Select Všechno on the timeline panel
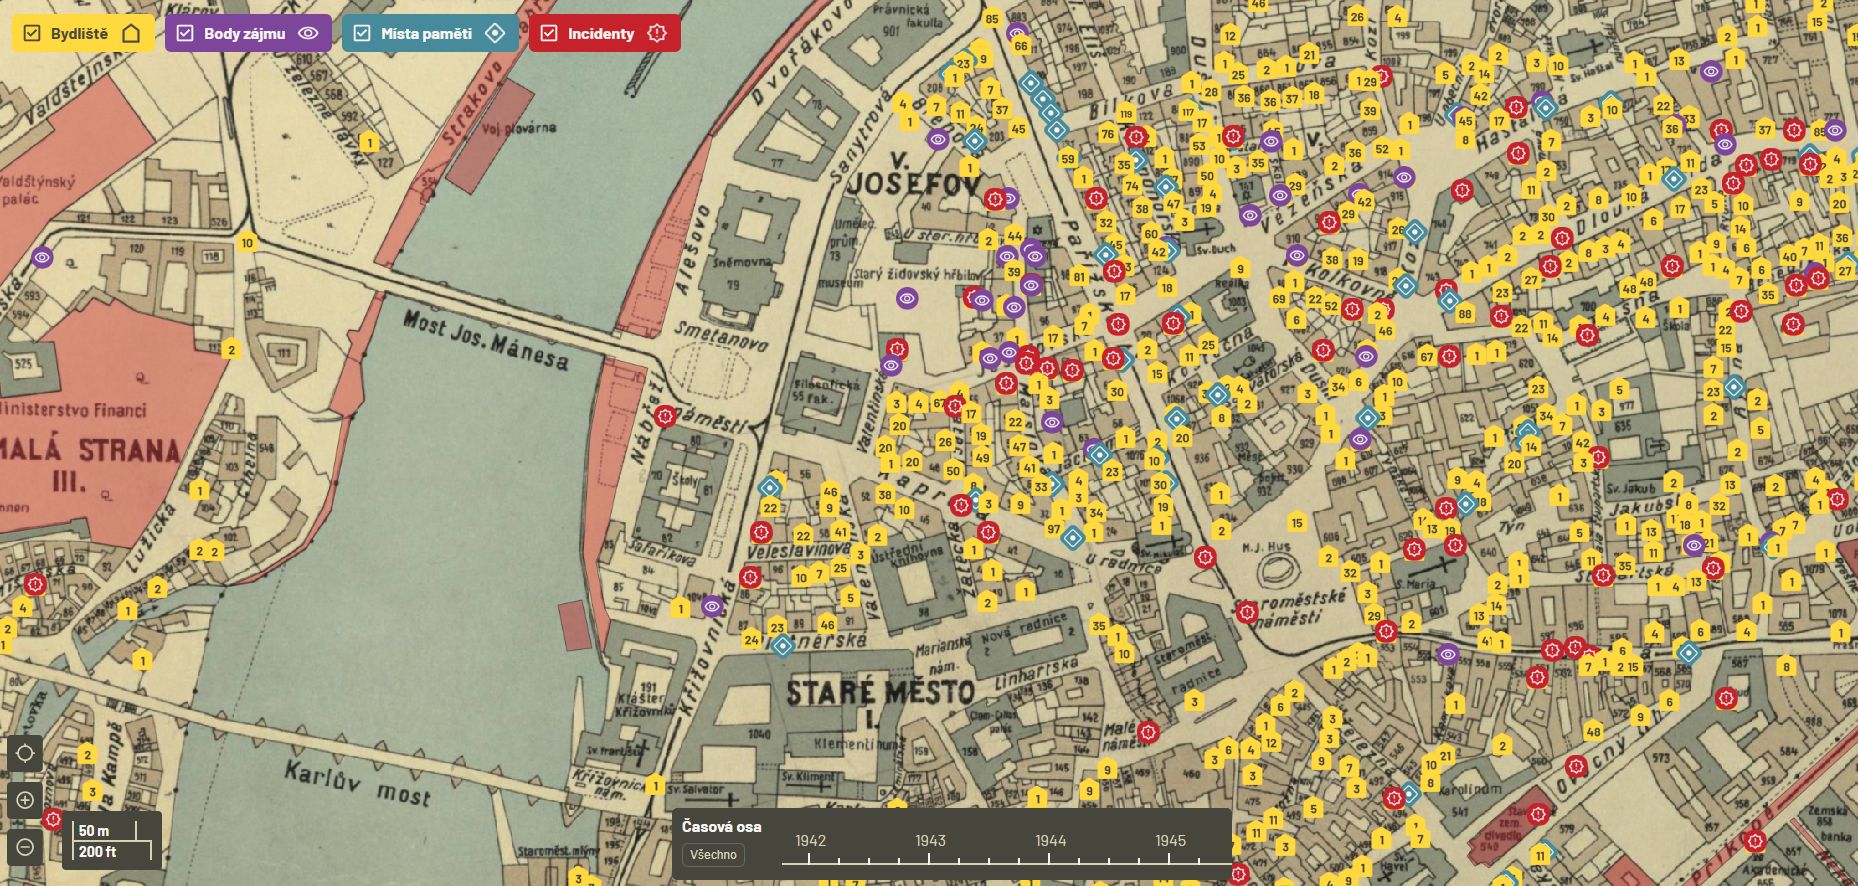Viewport: 1858px width, 886px height. coord(713,855)
